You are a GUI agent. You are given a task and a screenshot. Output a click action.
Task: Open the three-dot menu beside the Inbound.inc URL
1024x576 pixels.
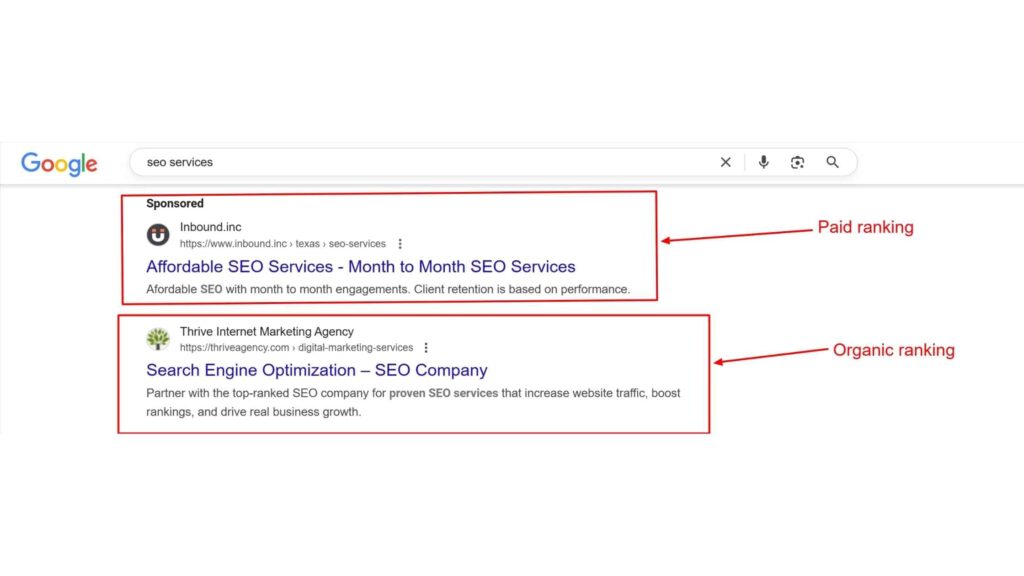pyautogui.click(x=400, y=244)
